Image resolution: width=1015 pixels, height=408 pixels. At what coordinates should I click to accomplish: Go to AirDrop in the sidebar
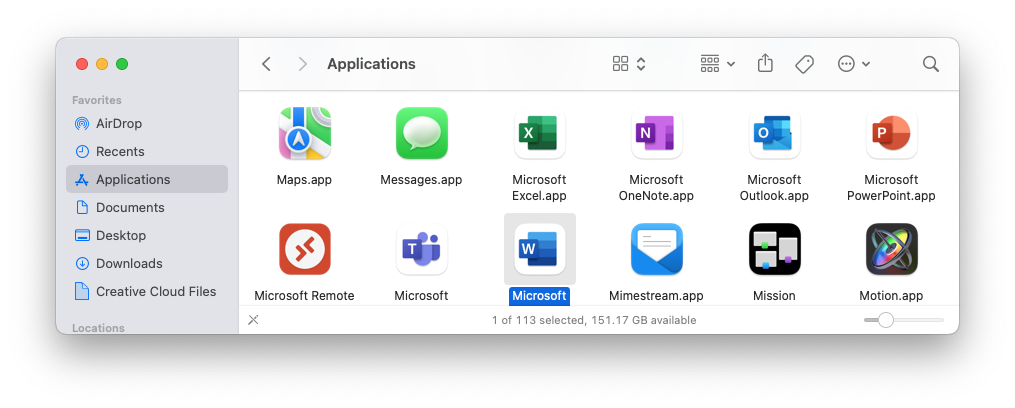click(119, 124)
